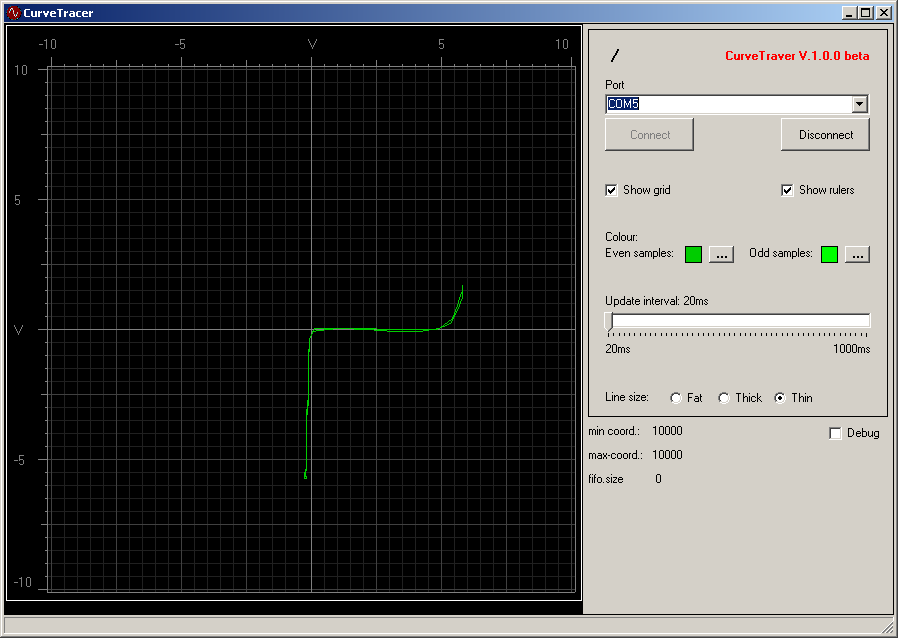Select Fat line size
Viewport: 898px width, 639px height.
point(676,398)
